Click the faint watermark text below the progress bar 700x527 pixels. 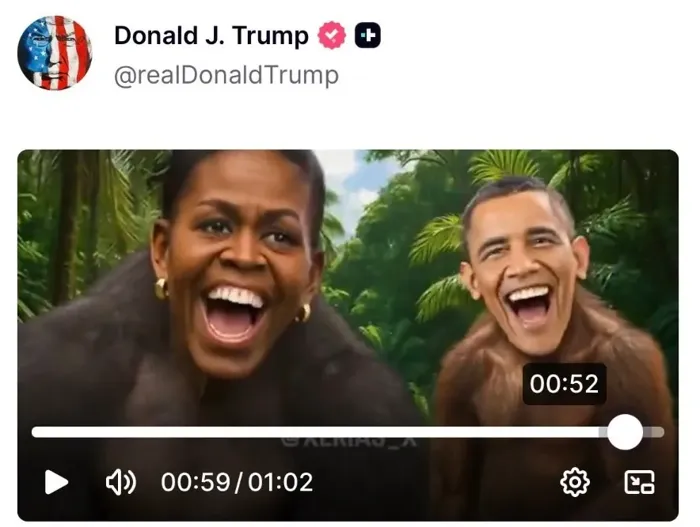[x=349, y=442]
